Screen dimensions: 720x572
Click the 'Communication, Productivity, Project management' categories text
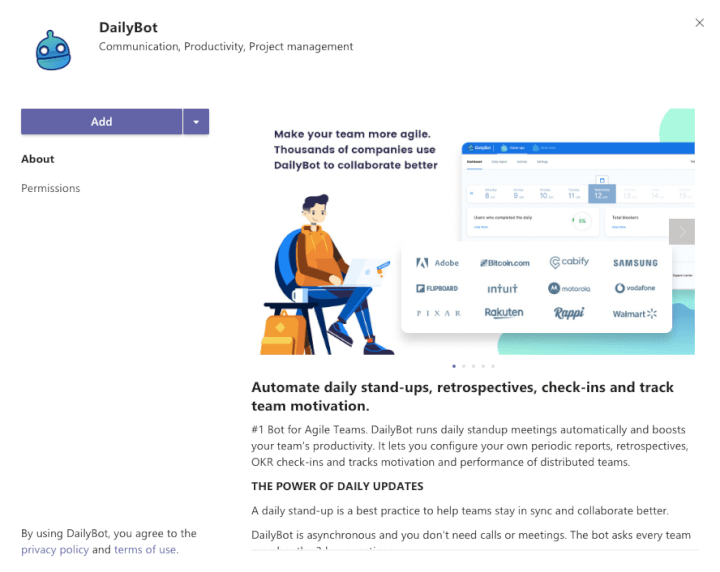(x=226, y=46)
